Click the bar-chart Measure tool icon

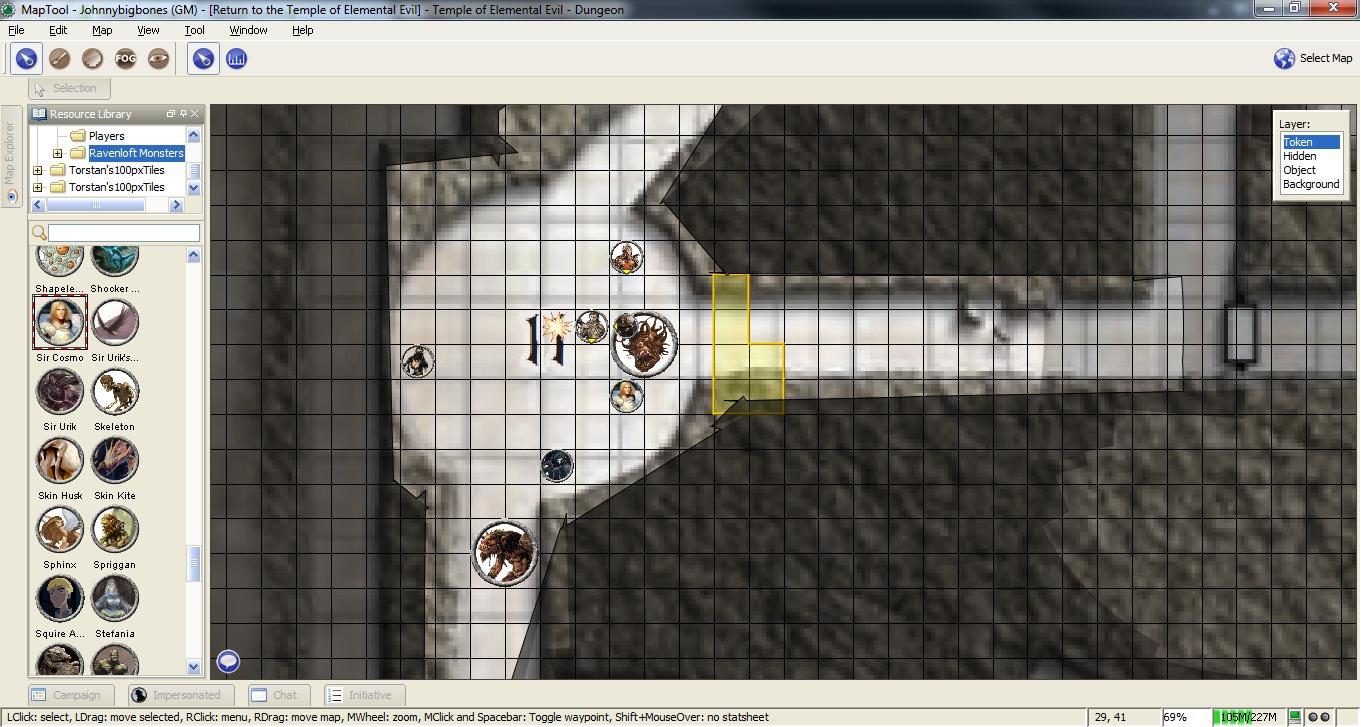tap(236, 59)
